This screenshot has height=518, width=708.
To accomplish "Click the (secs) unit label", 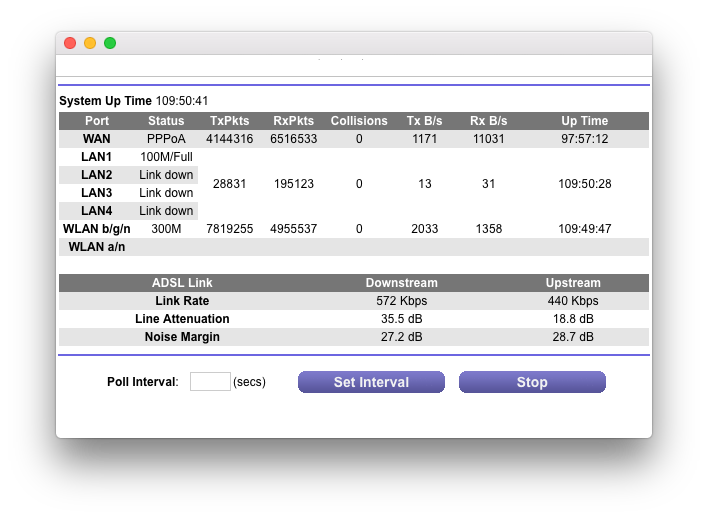I will pos(249,382).
